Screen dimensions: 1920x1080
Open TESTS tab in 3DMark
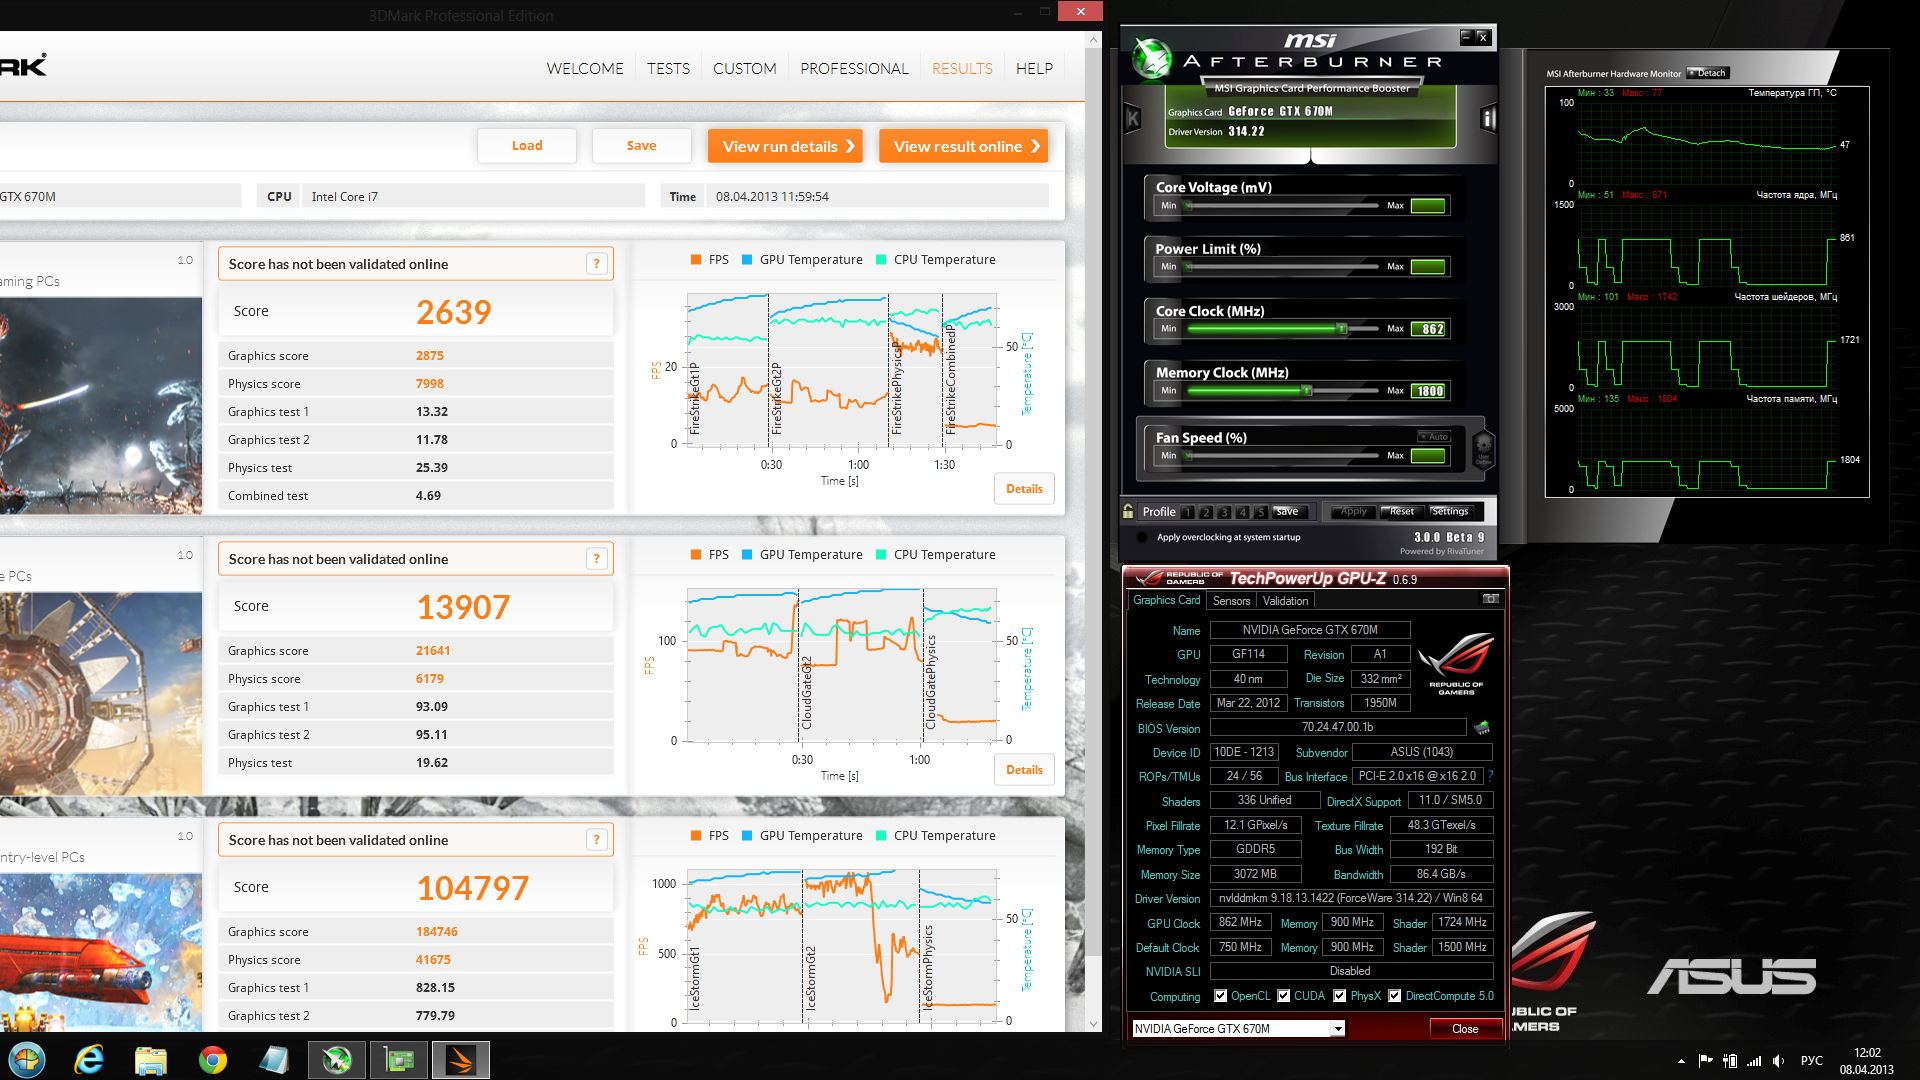point(668,68)
